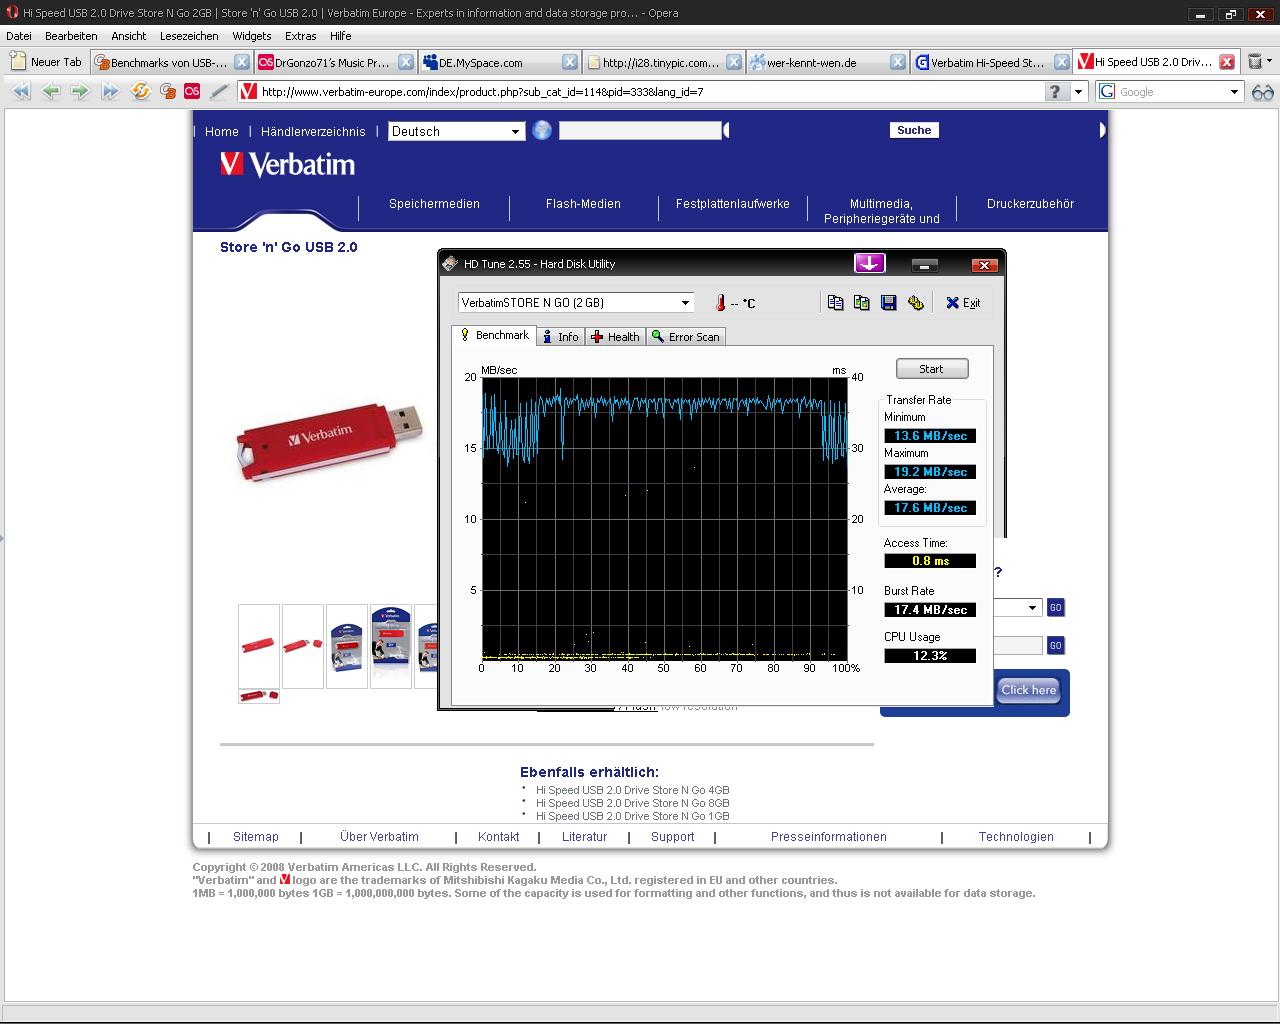This screenshot has height=1024, width=1280.
Task: Go back one page in Opera
Action: 50,91
